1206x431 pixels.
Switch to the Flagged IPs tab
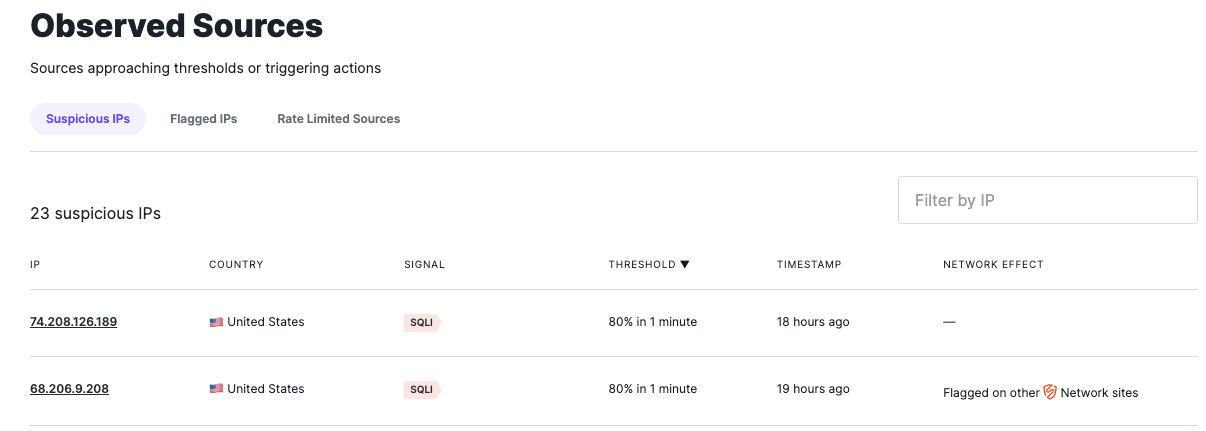(204, 119)
